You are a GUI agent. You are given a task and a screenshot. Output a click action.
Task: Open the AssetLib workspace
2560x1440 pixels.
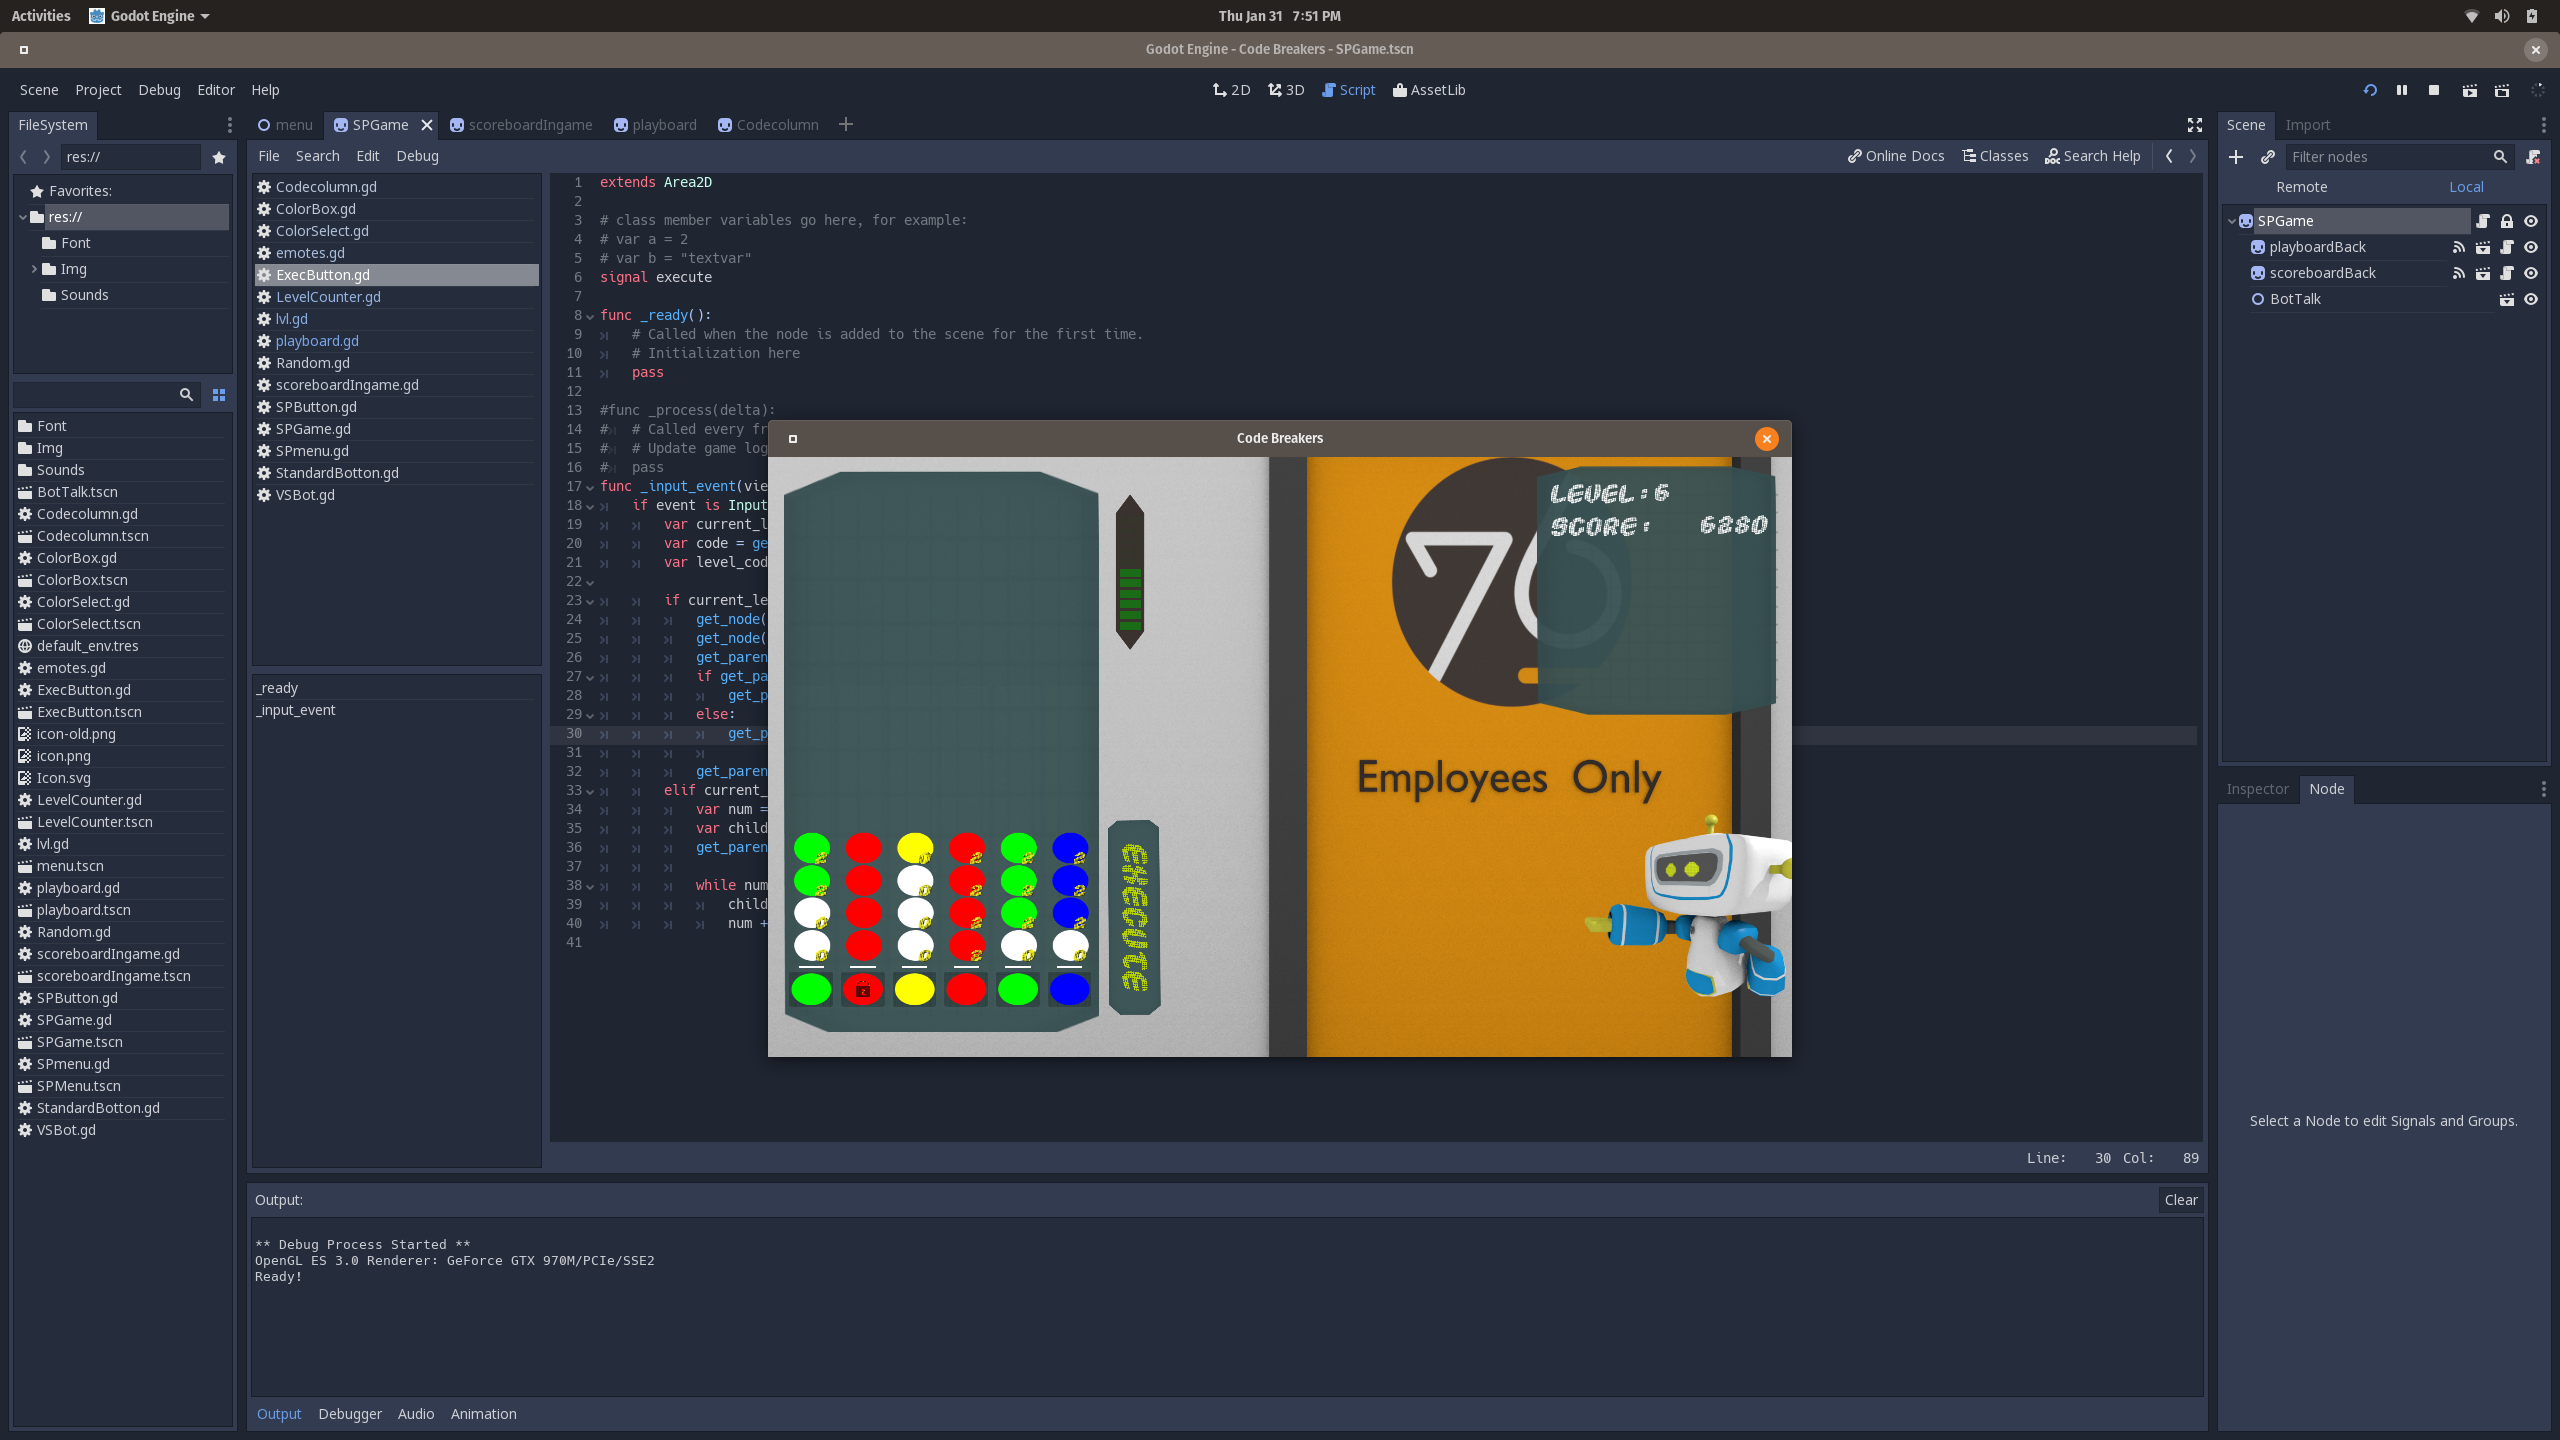click(1429, 90)
